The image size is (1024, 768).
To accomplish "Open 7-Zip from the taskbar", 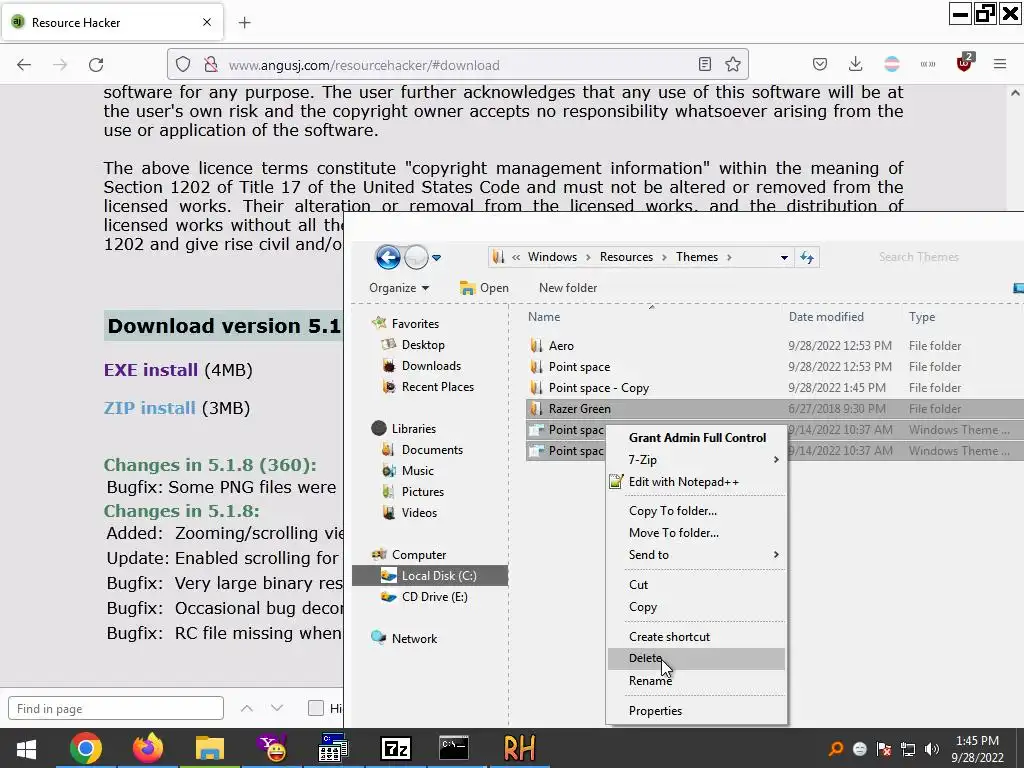I will point(396,748).
